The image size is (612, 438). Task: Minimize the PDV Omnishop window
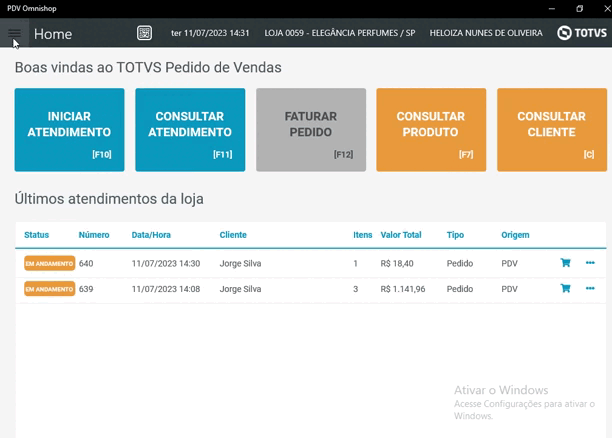pos(552,9)
